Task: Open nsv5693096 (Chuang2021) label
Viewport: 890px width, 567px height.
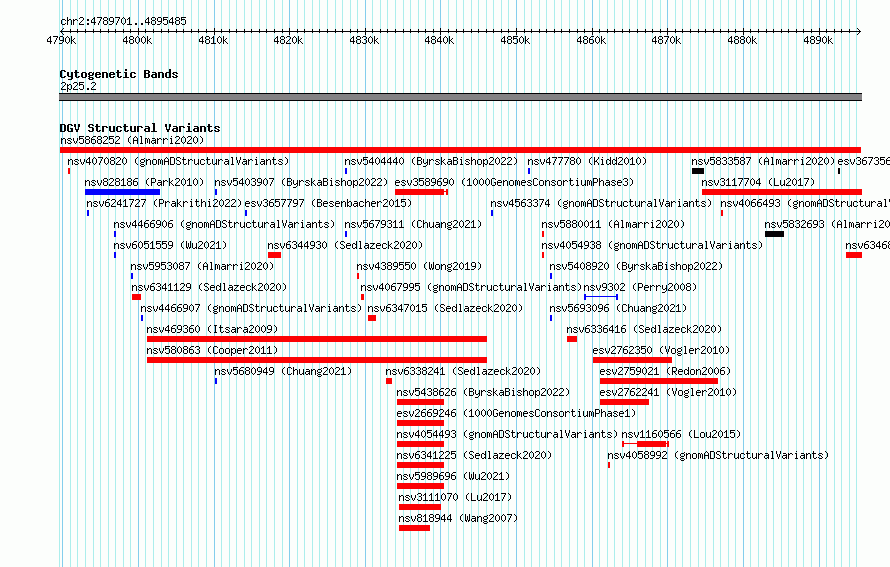Action: coord(618,308)
